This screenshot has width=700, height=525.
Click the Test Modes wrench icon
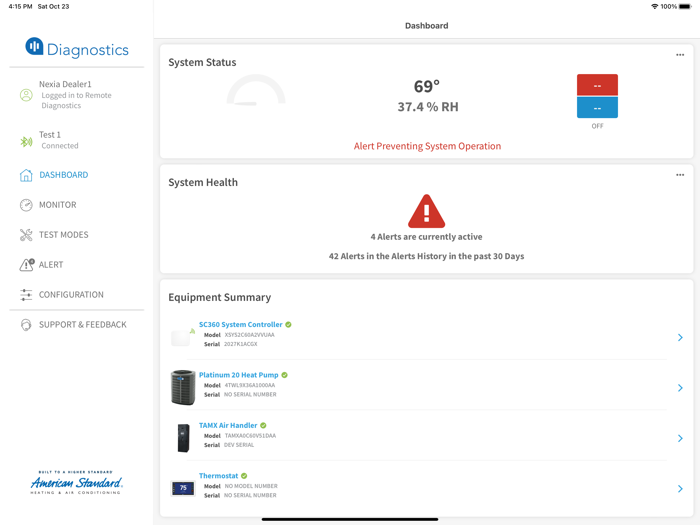point(26,235)
